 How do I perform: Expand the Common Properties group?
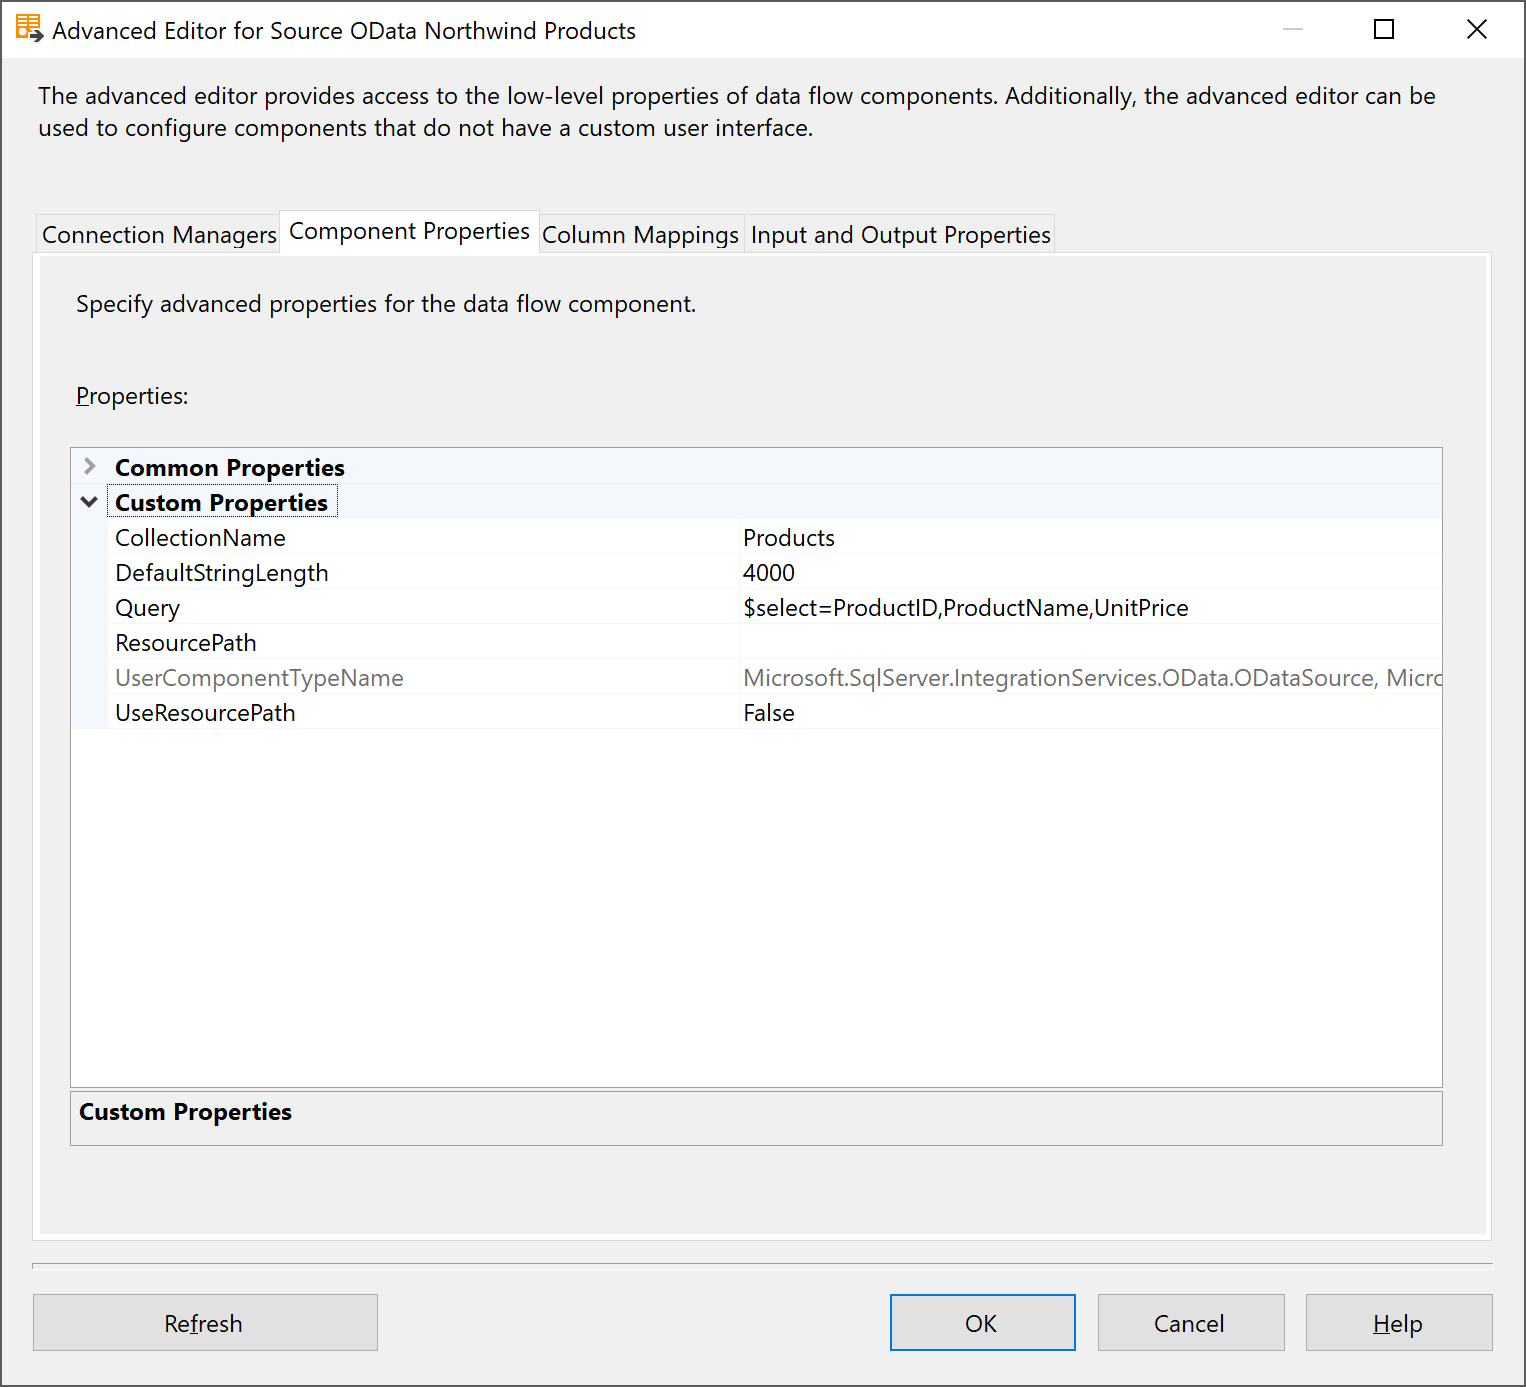pyautogui.click(x=90, y=467)
